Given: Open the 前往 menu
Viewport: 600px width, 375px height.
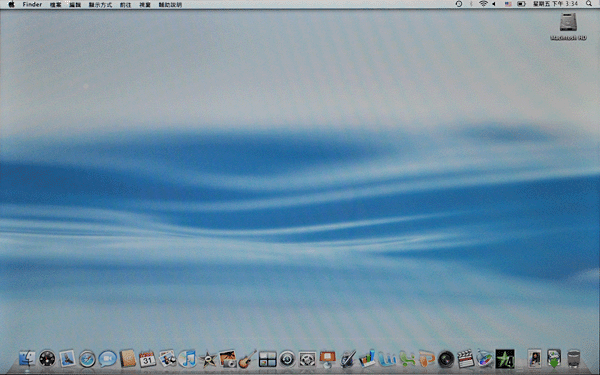Looking at the screenshot, I should (125, 5).
